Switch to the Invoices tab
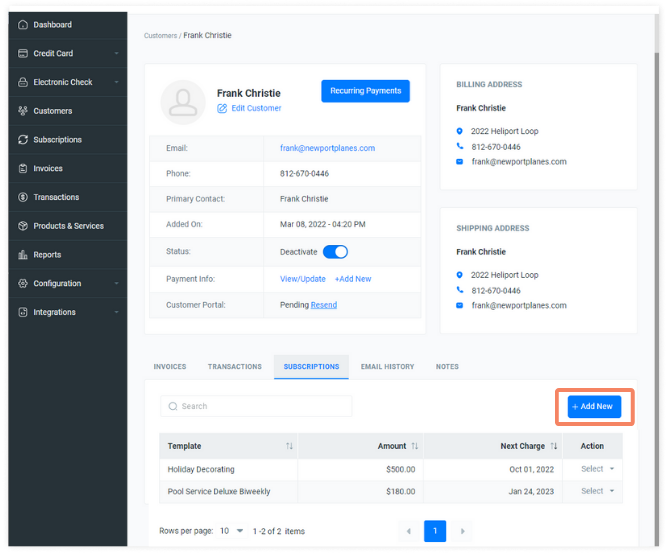Image resolution: width=668 pixels, height=553 pixels. point(170,367)
